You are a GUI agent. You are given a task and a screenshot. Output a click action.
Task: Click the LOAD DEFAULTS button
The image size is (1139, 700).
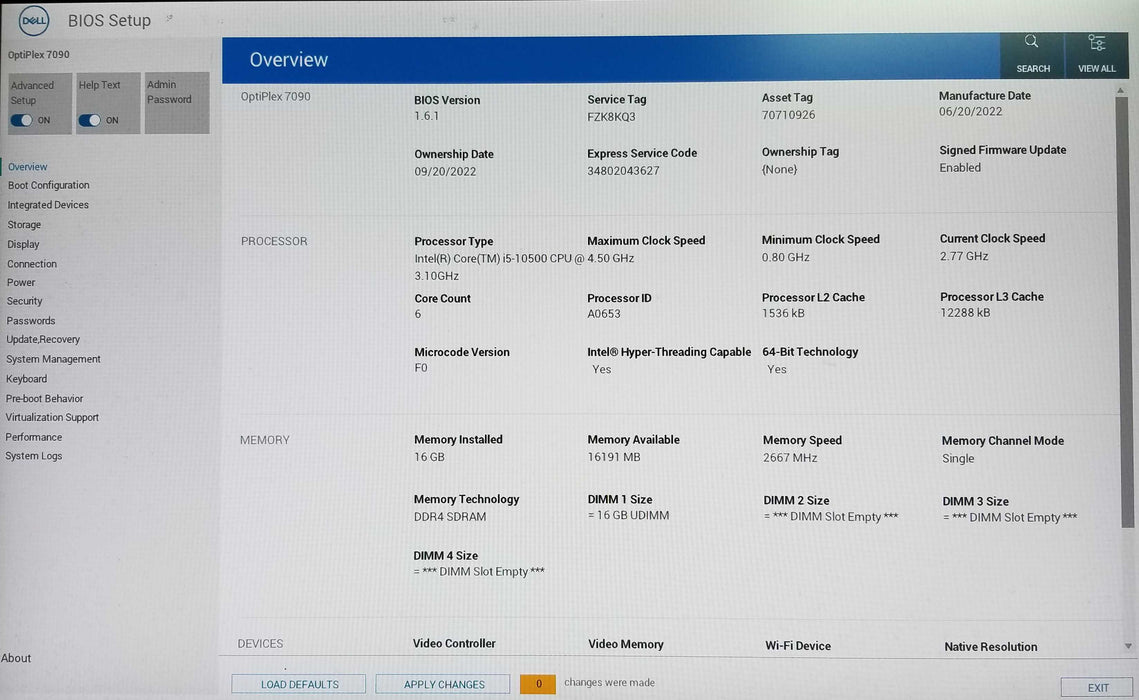click(x=299, y=684)
